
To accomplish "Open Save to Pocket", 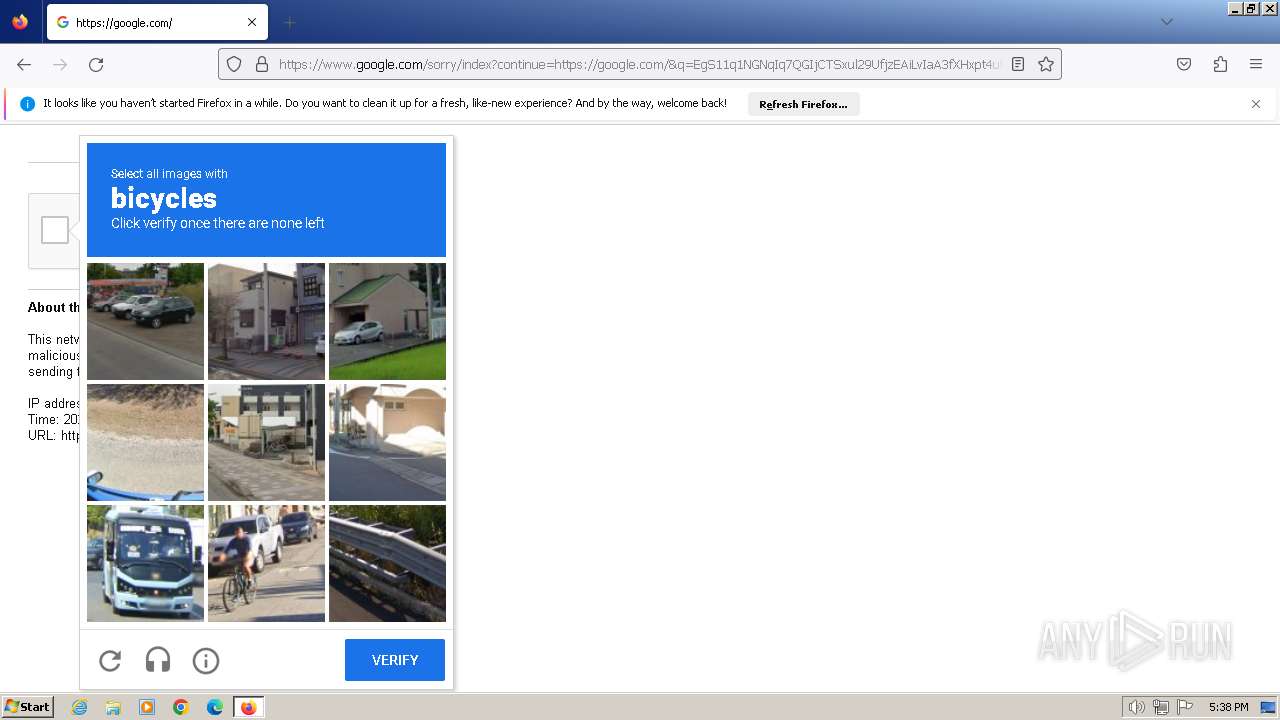I will click(1184, 64).
